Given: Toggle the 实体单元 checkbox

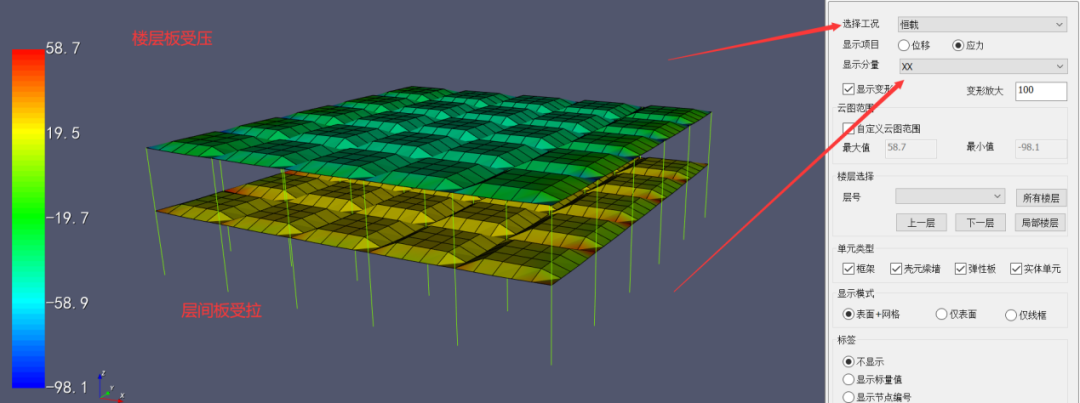Looking at the screenshot, I should [1016, 269].
